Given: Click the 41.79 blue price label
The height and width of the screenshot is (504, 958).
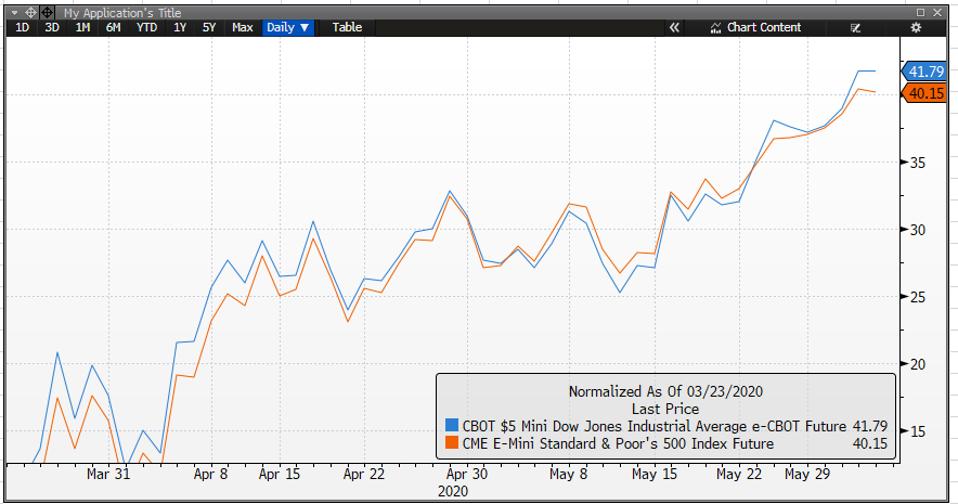Looking at the screenshot, I should click(x=925, y=72).
